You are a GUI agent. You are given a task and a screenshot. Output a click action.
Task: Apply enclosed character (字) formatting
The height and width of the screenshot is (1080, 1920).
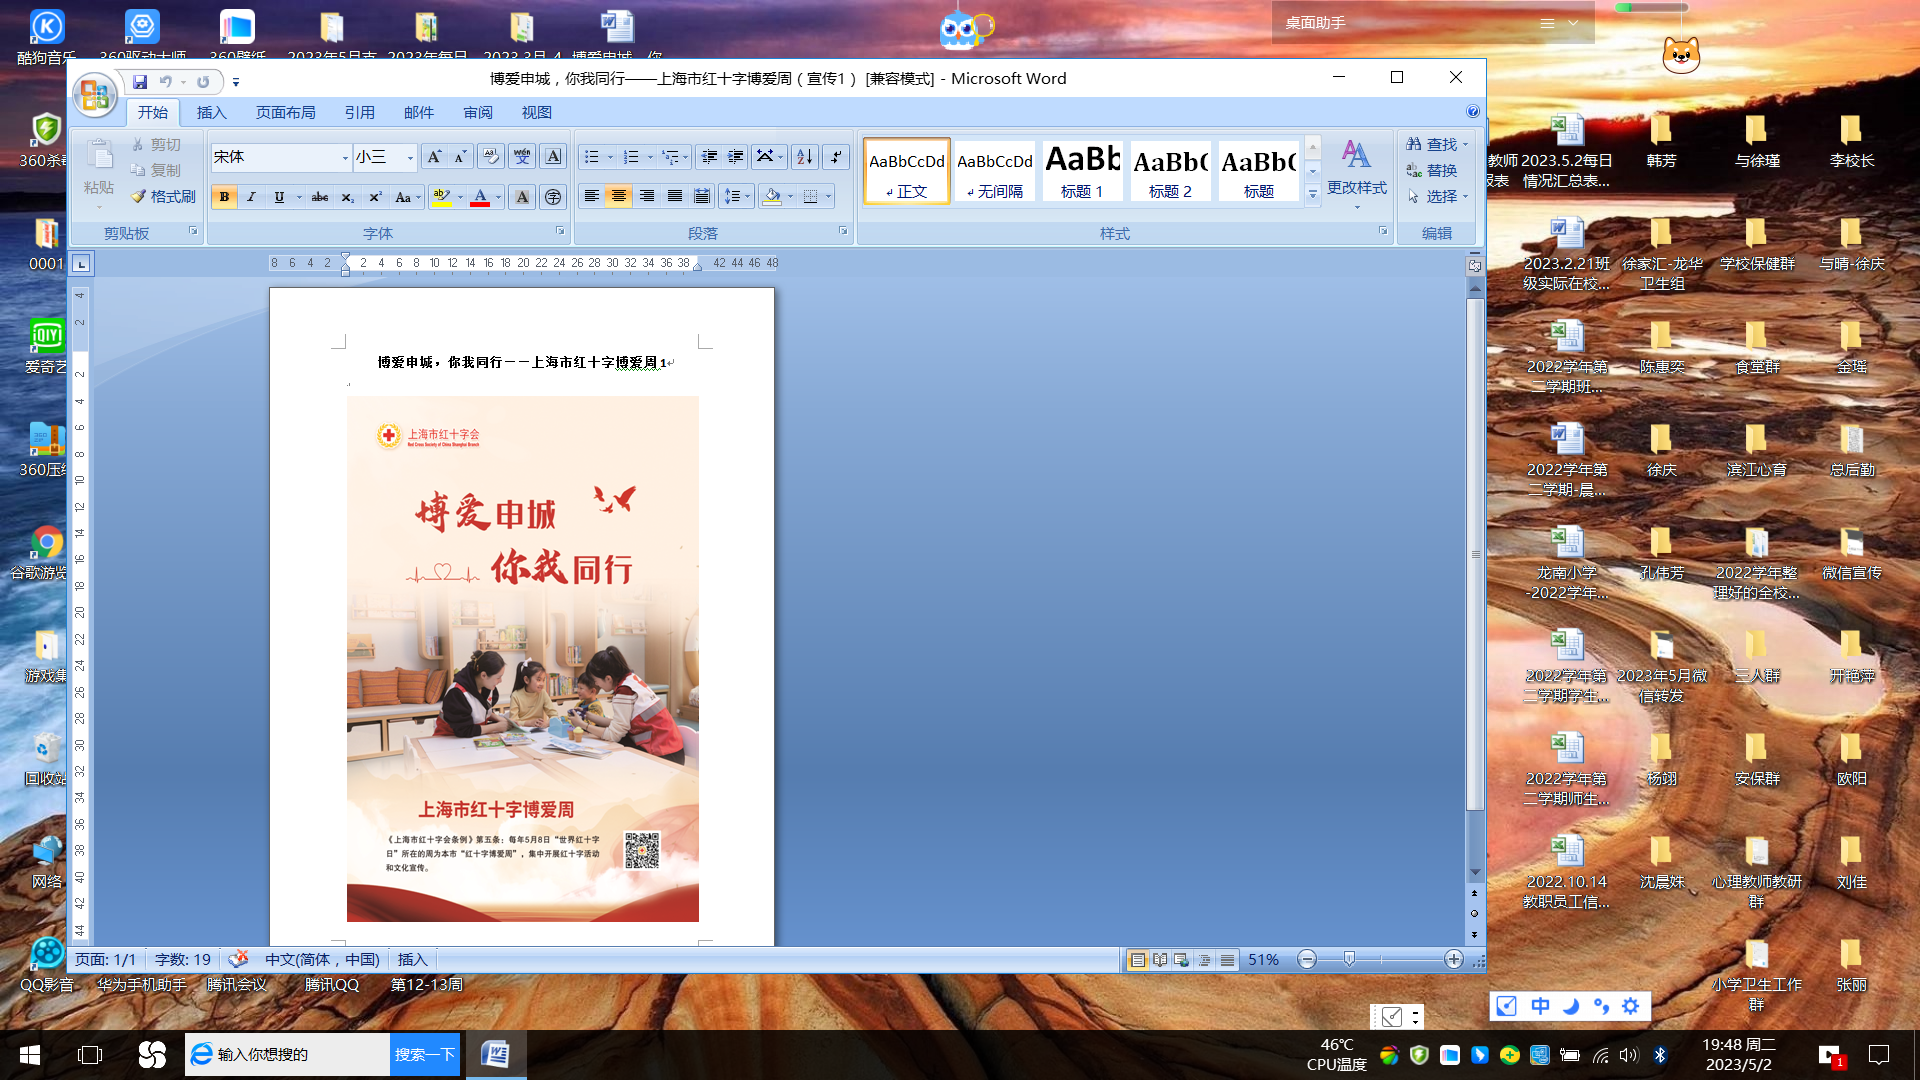click(553, 197)
